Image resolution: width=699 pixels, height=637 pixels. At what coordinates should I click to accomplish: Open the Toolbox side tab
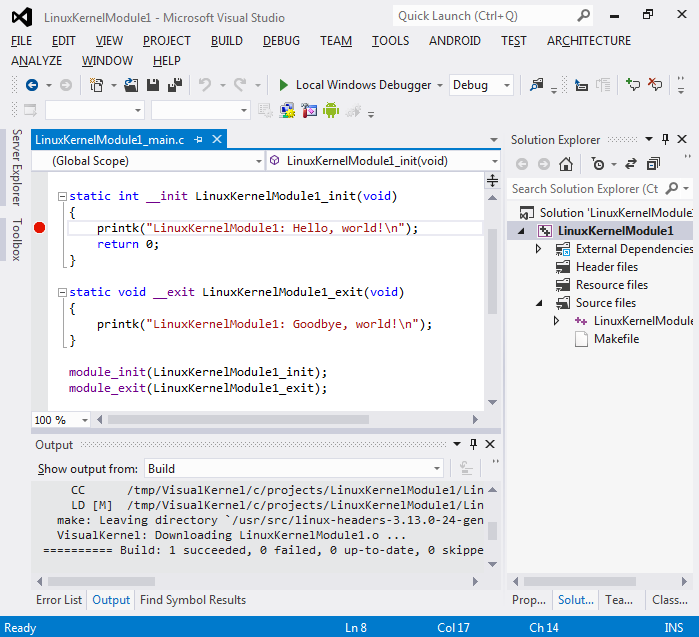click(x=16, y=240)
